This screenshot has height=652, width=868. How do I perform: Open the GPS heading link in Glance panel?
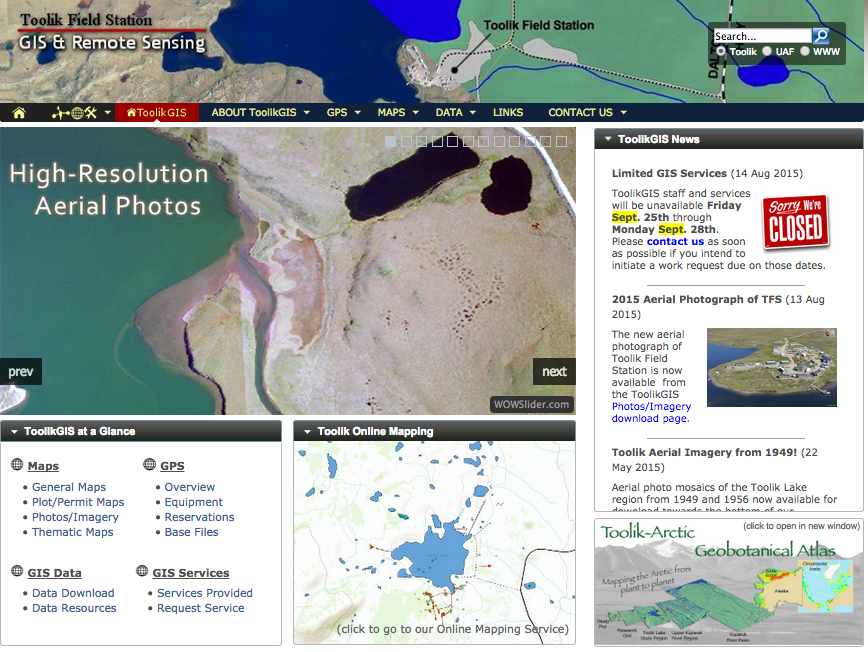(x=172, y=466)
